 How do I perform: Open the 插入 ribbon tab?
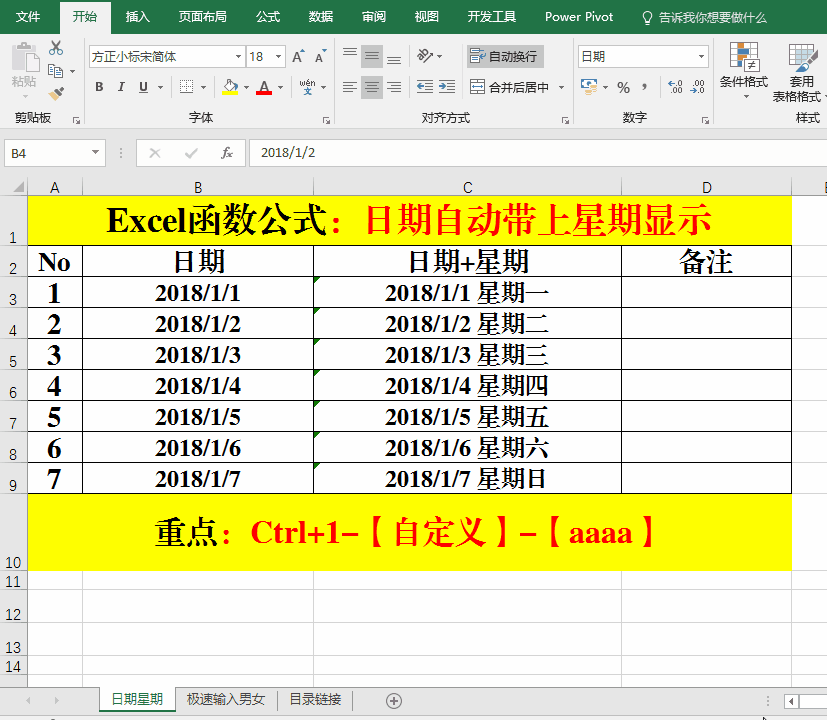pos(138,17)
